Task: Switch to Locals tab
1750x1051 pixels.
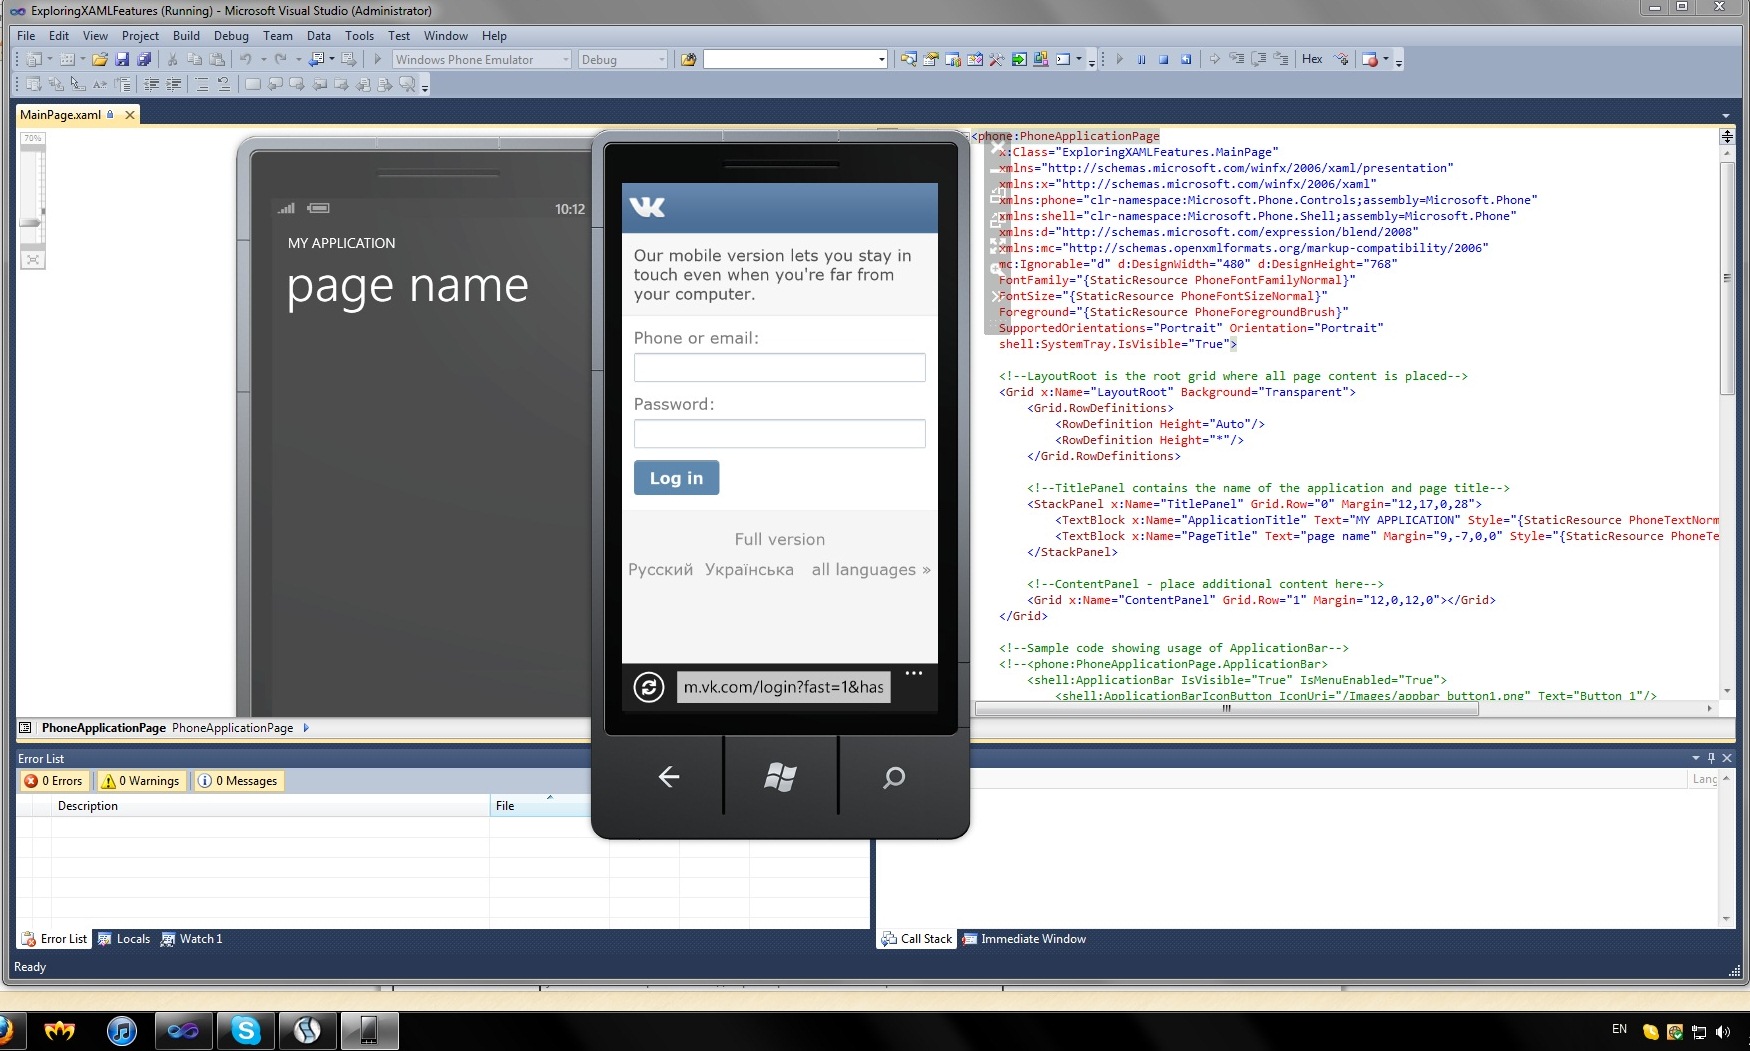Action: click(x=123, y=939)
